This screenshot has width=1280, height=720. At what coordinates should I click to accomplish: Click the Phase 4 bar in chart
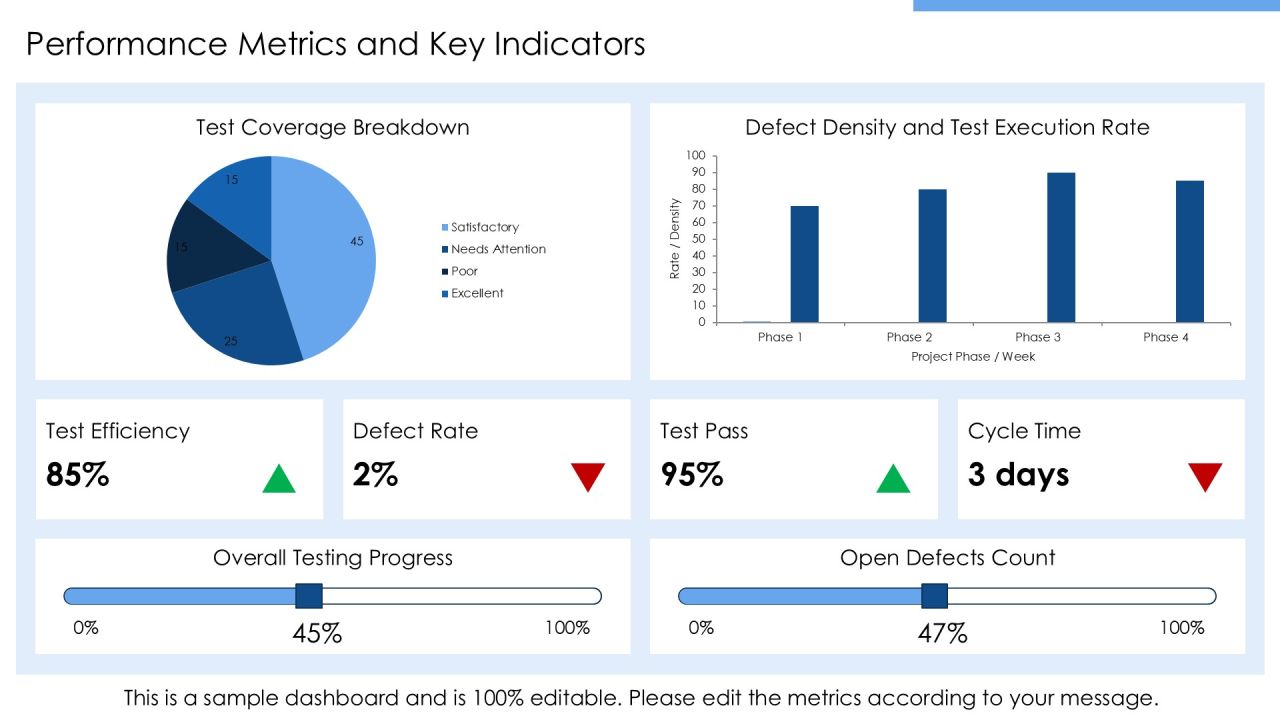coord(1190,251)
